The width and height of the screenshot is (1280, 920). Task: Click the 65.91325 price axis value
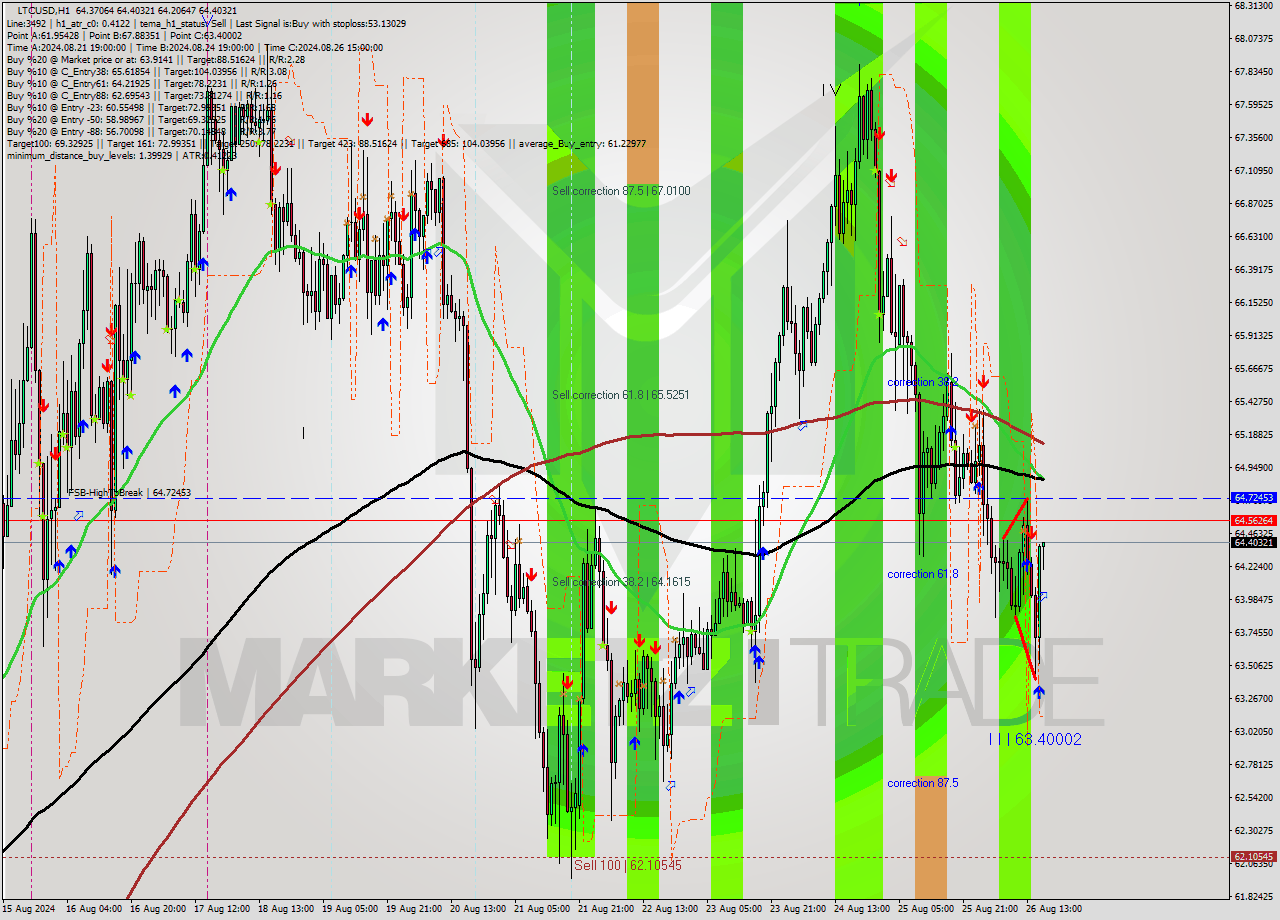[x=1254, y=335]
